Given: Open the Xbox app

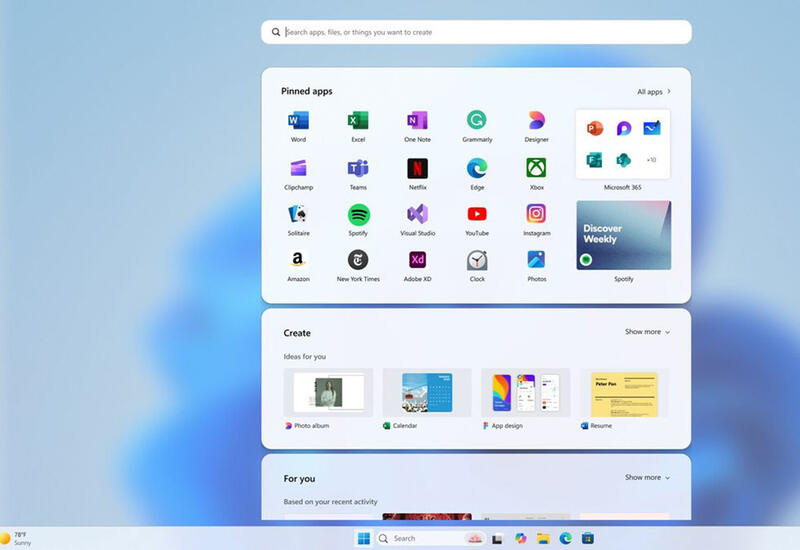Looking at the screenshot, I should tap(537, 168).
